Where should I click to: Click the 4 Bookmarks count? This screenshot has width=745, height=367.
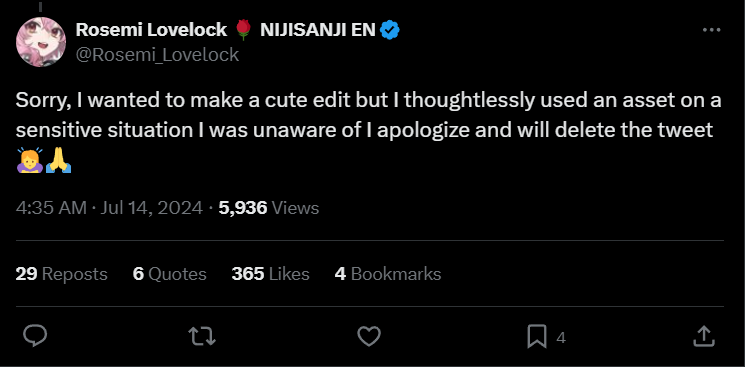point(388,274)
